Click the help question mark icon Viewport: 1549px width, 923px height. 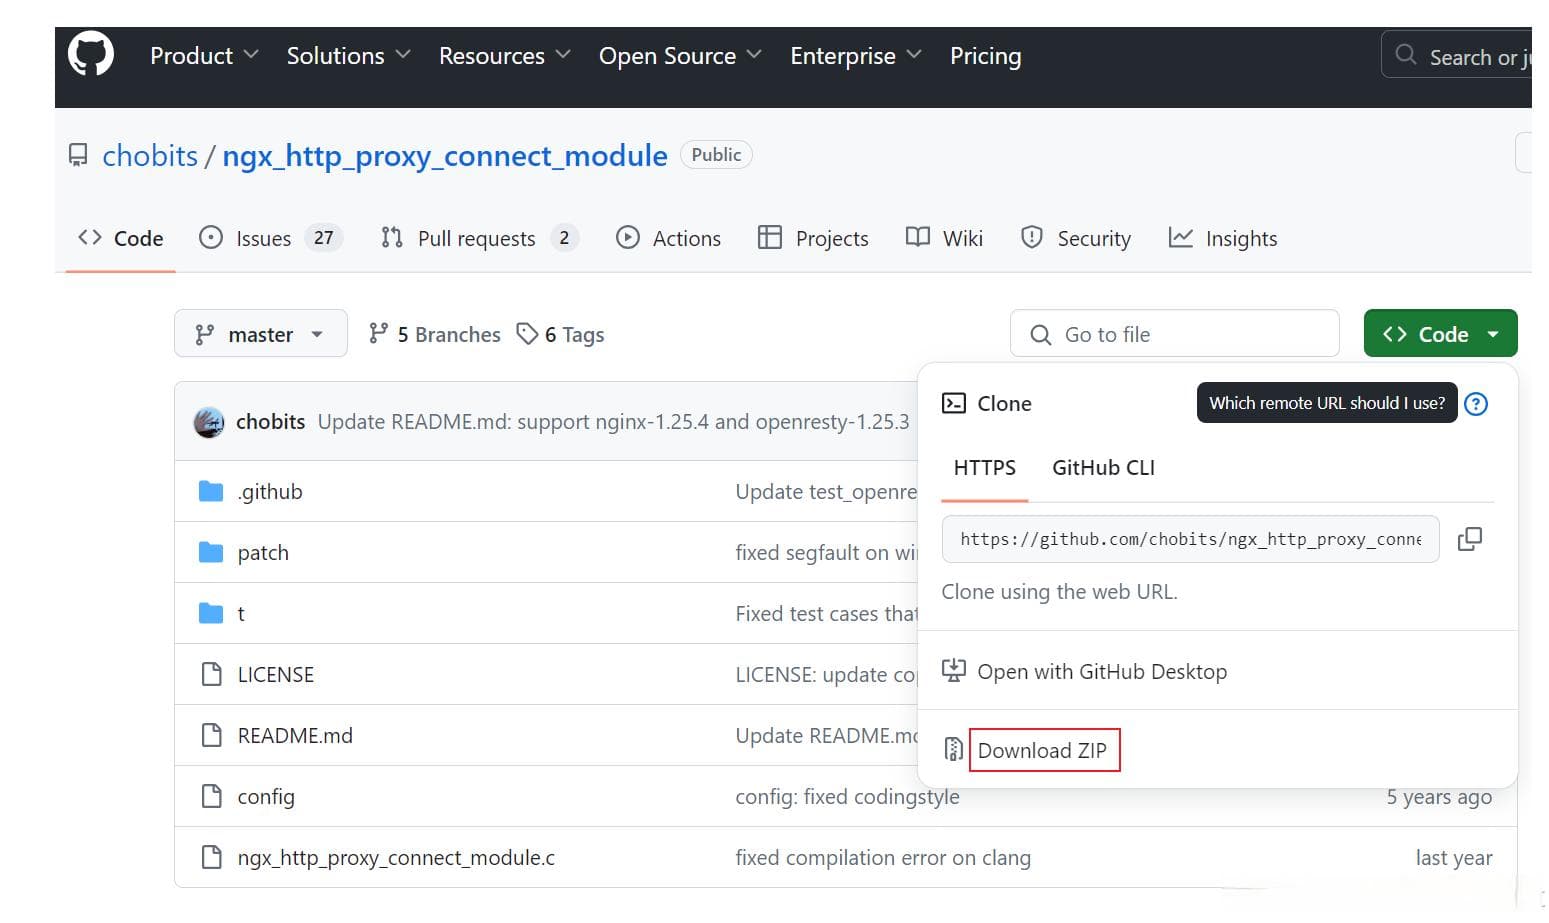coord(1476,404)
